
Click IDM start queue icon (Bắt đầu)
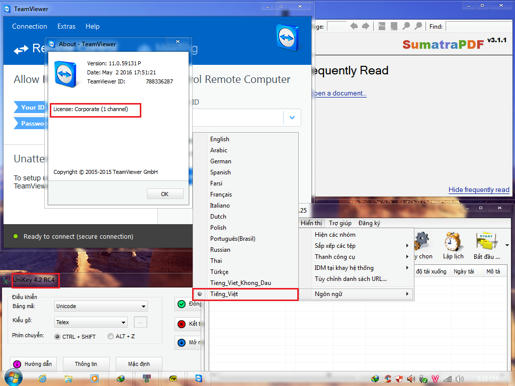[x=486, y=241]
